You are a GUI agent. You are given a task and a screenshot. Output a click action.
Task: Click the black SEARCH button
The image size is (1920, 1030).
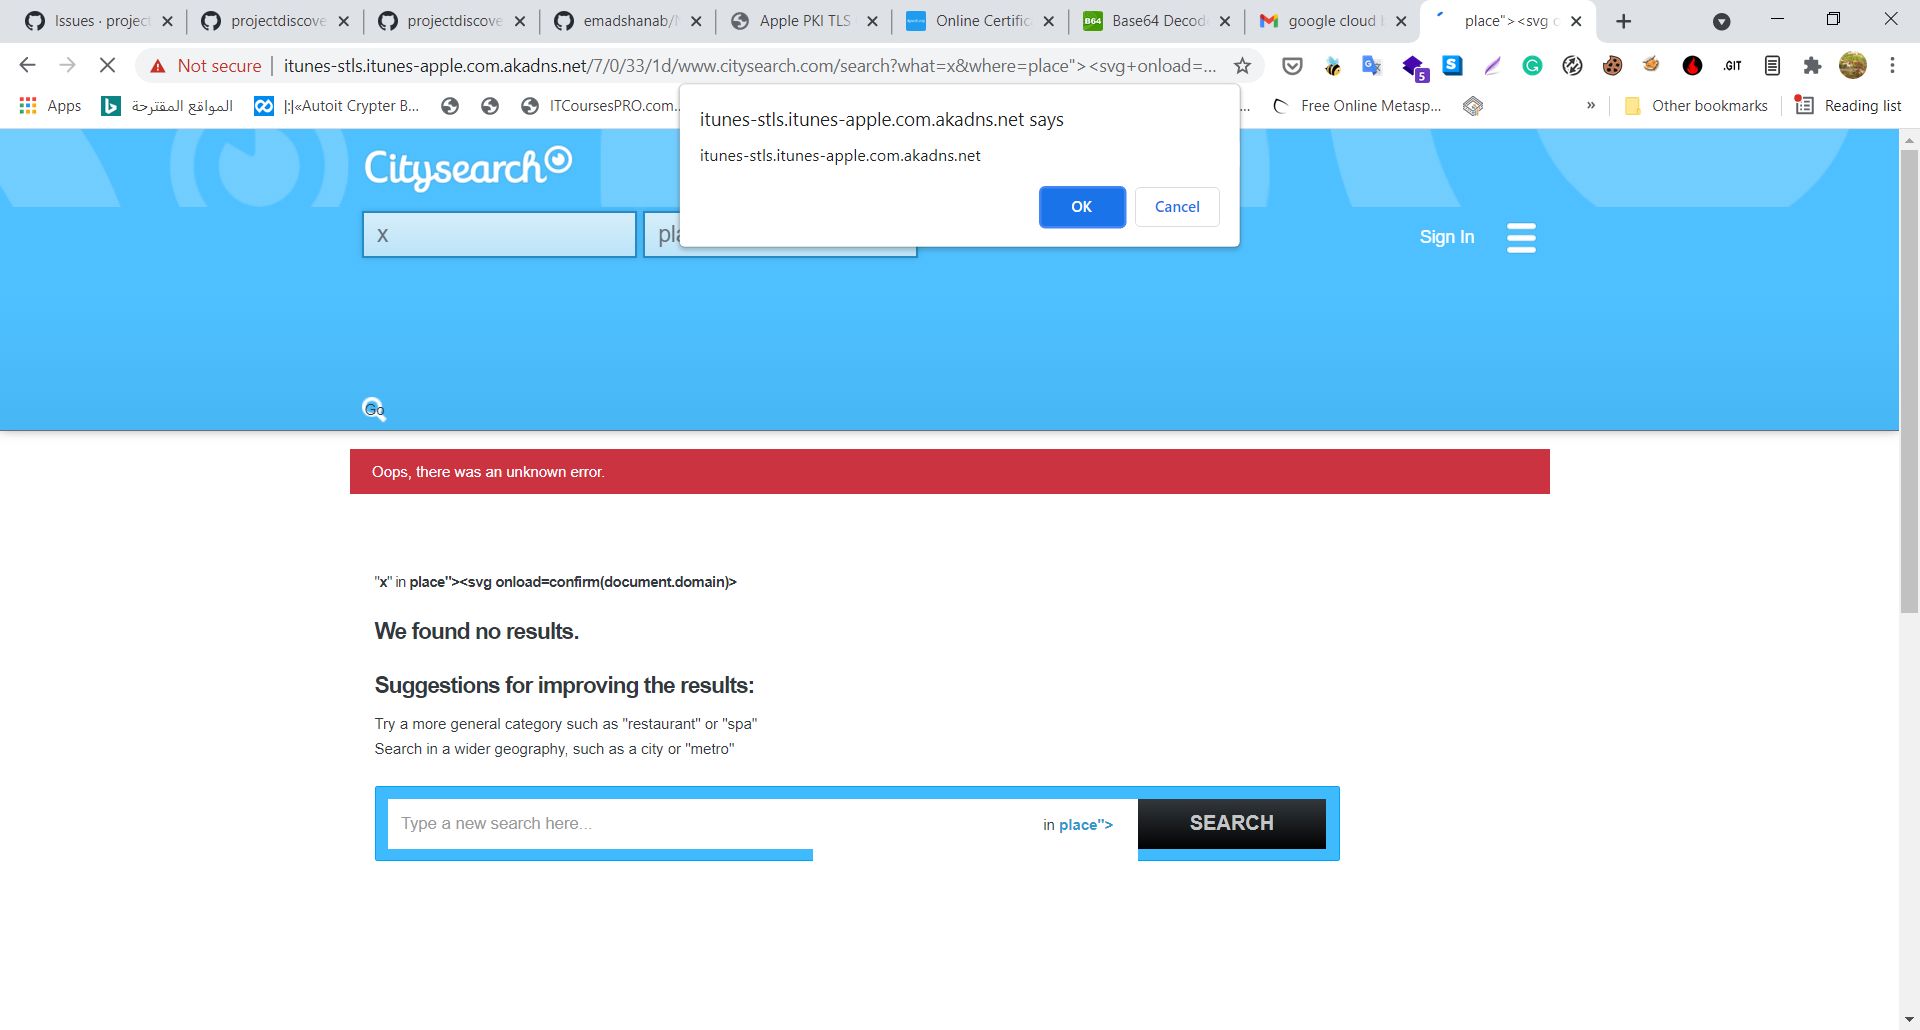(x=1232, y=823)
